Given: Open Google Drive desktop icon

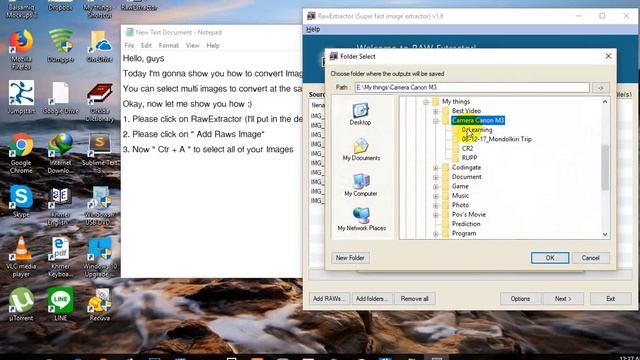Looking at the screenshot, I should pos(60,97).
